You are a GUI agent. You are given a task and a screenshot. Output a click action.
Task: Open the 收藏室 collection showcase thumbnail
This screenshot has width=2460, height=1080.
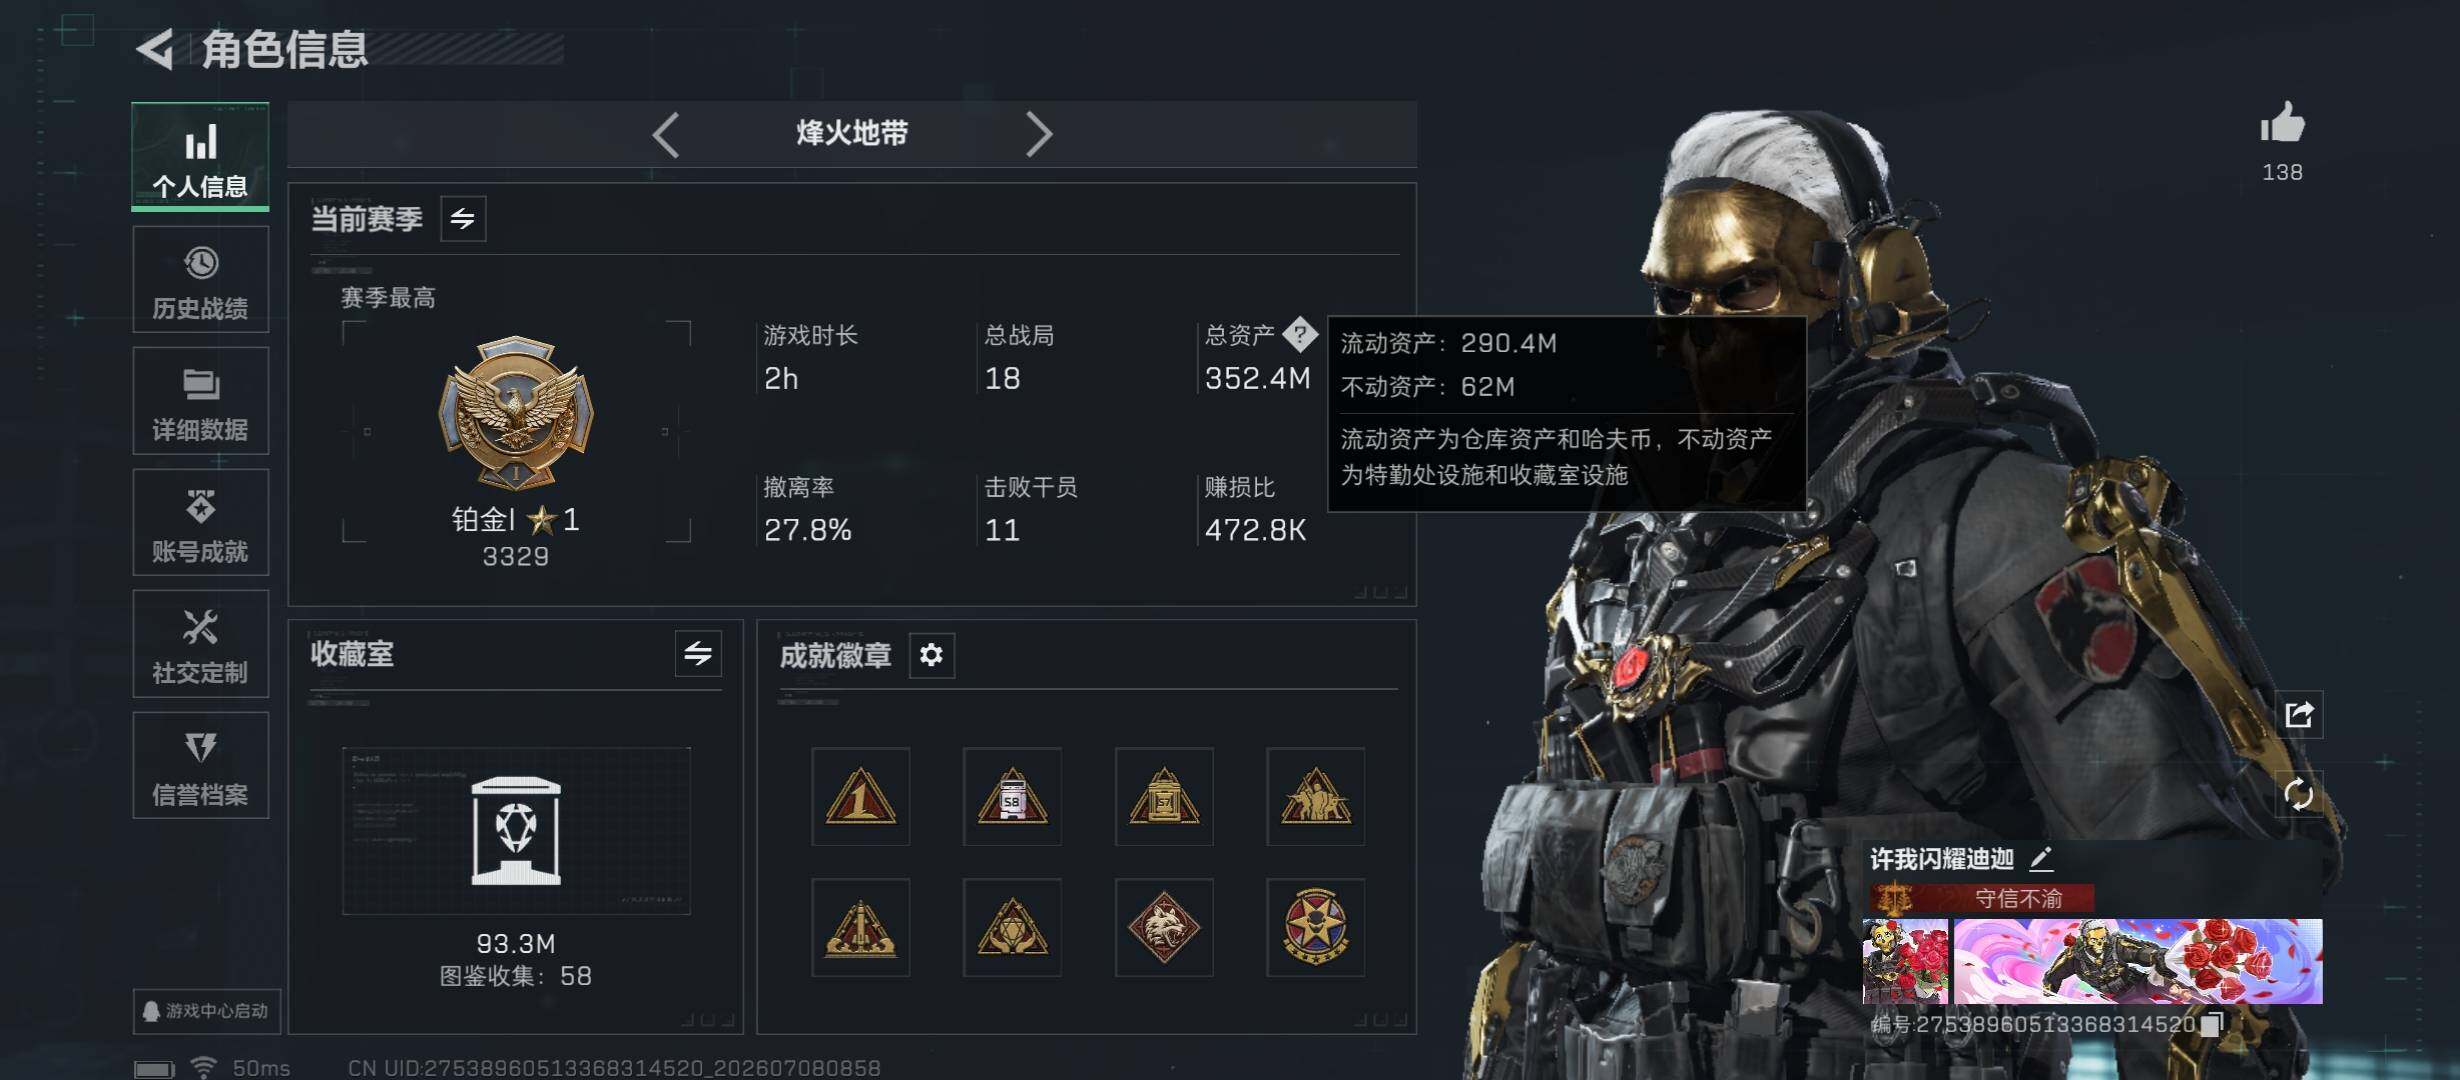coord(516,831)
